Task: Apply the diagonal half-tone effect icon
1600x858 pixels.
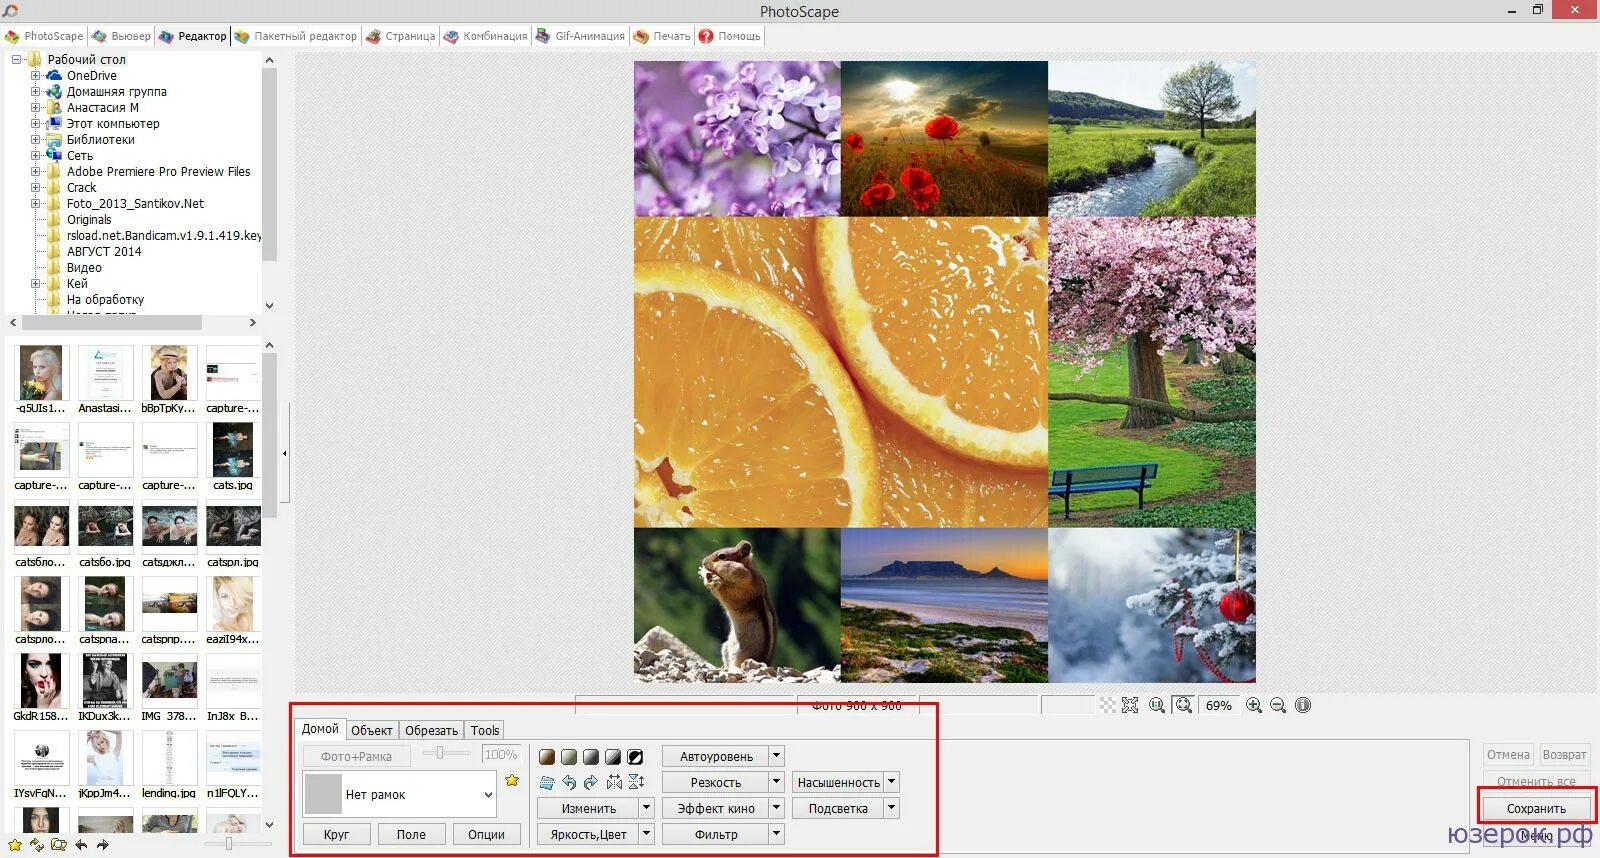Action: pyautogui.click(x=613, y=757)
